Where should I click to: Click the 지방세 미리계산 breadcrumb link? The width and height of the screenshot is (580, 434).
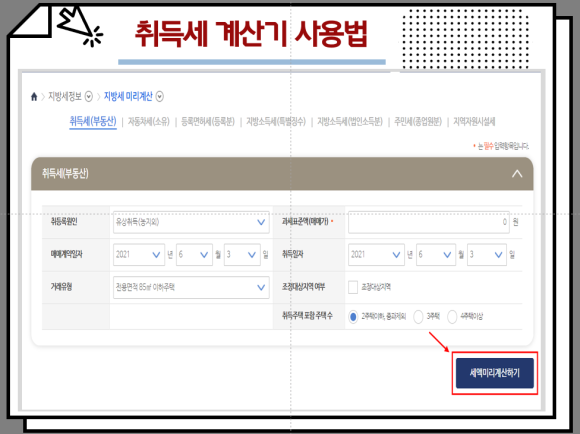pyautogui.click(x=128, y=97)
